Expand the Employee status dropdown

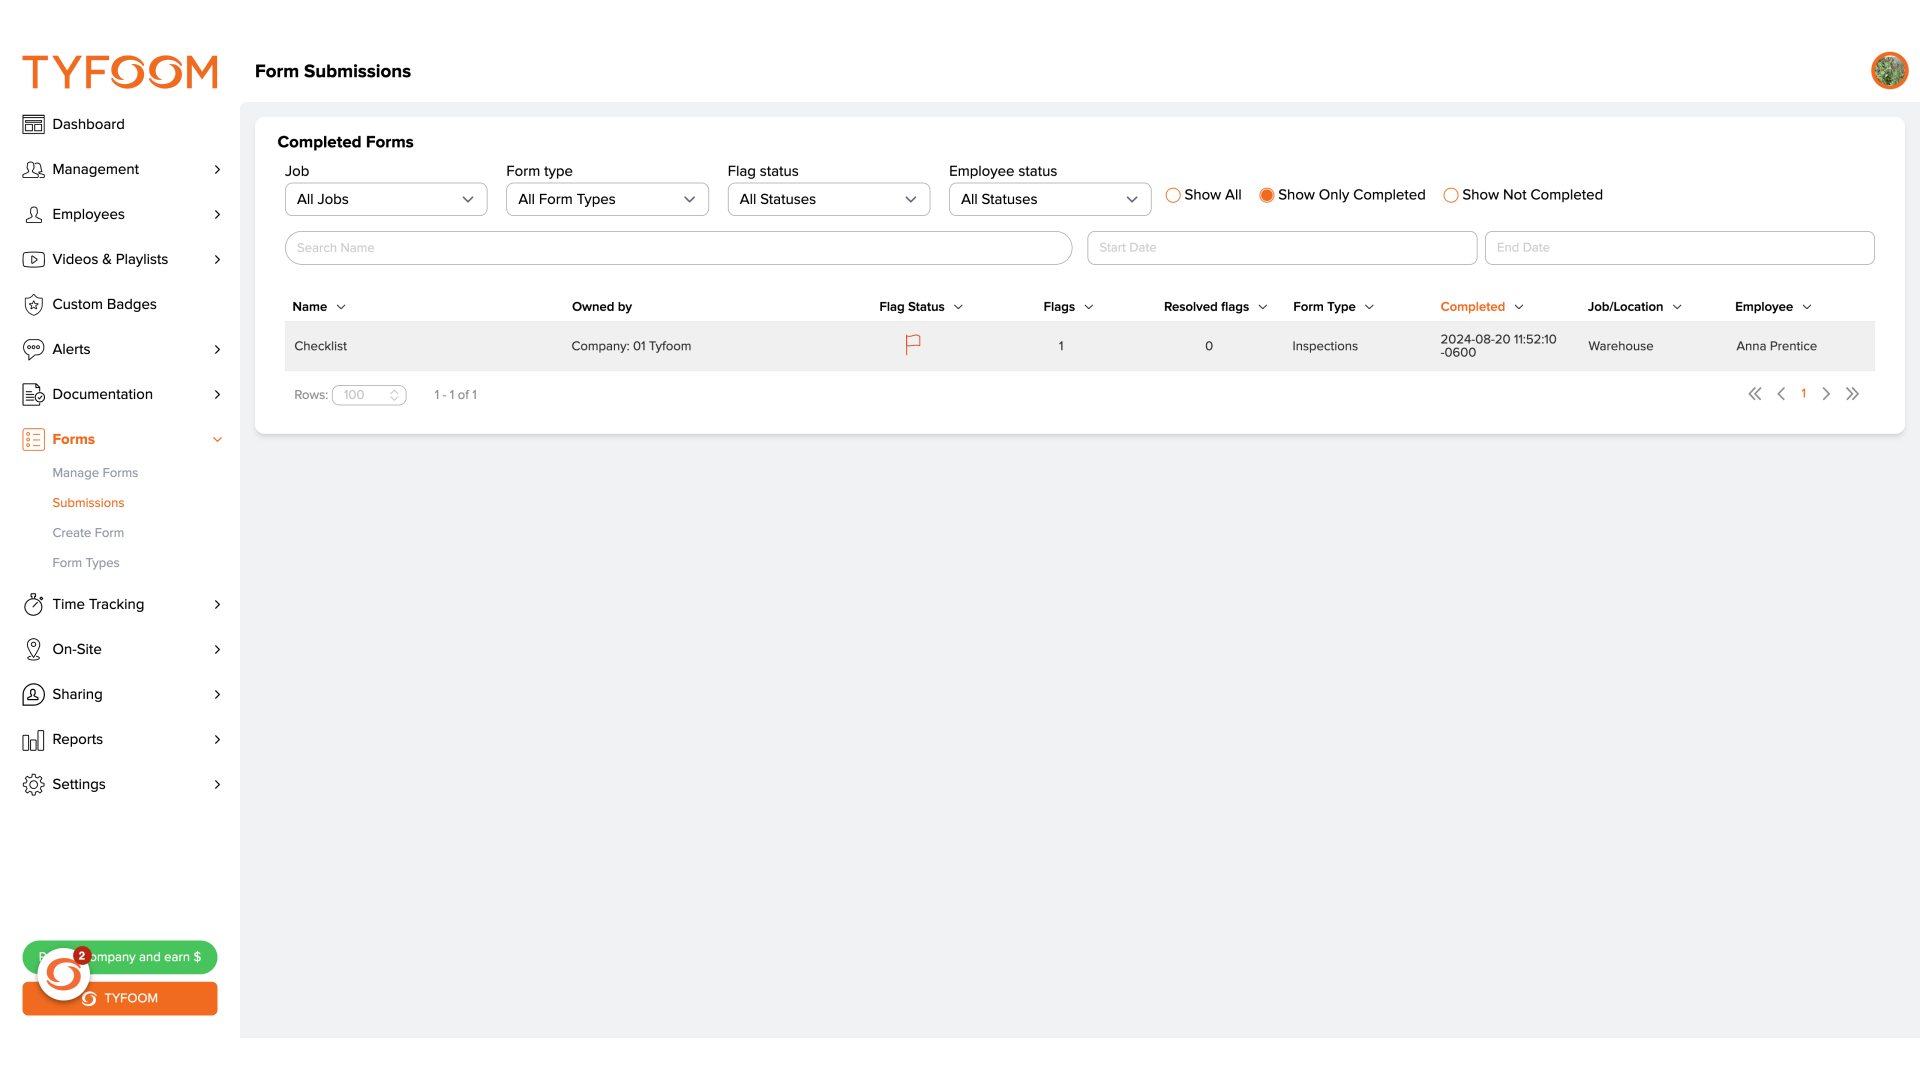1049,199
